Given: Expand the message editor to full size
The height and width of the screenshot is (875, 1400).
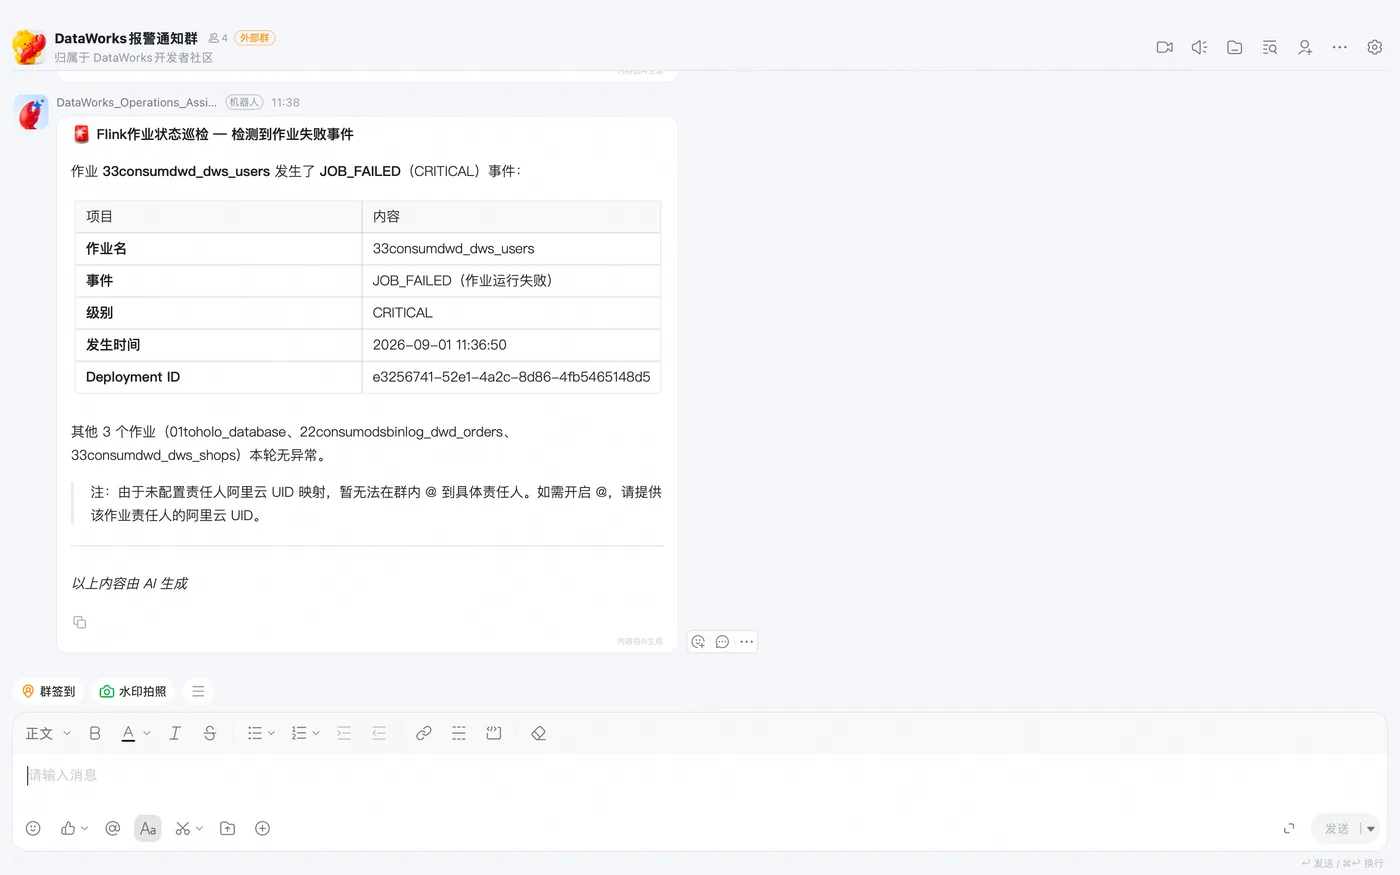Looking at the screenshot, I should [x=1289, y=828].
